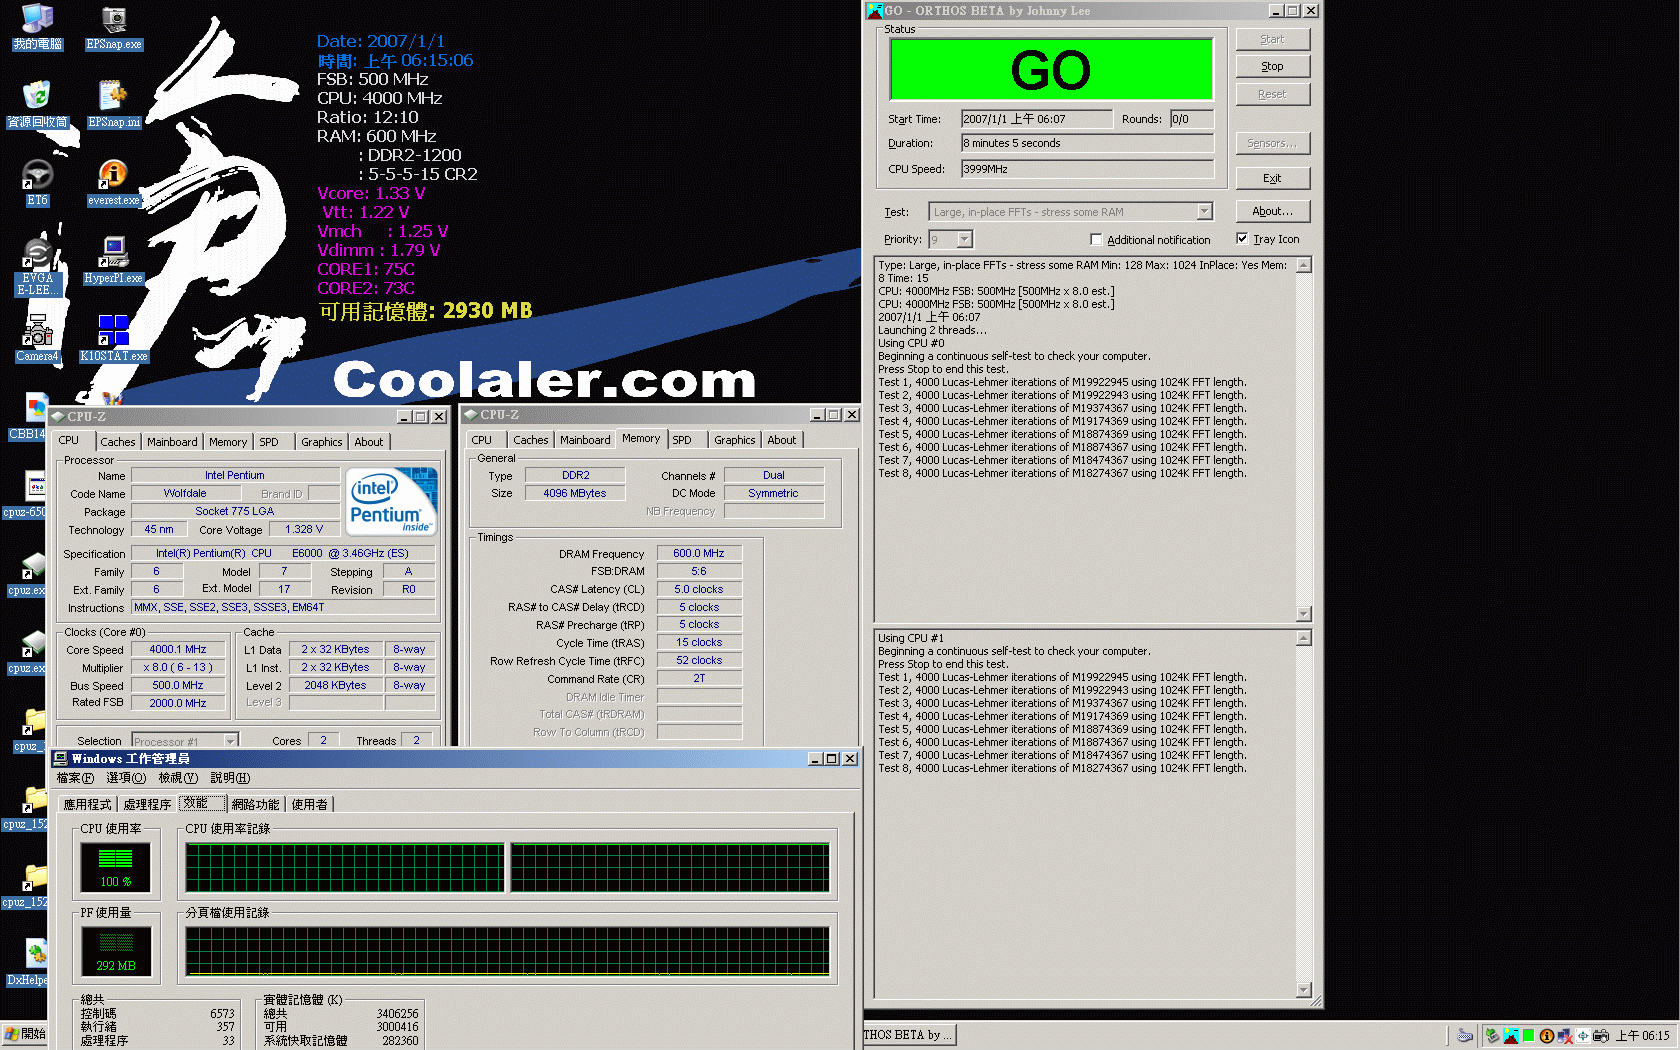Open the Processor selection dropdown in CPU-Z
The height and width of the screenshot is (1050, 1680).
point(231,741)
